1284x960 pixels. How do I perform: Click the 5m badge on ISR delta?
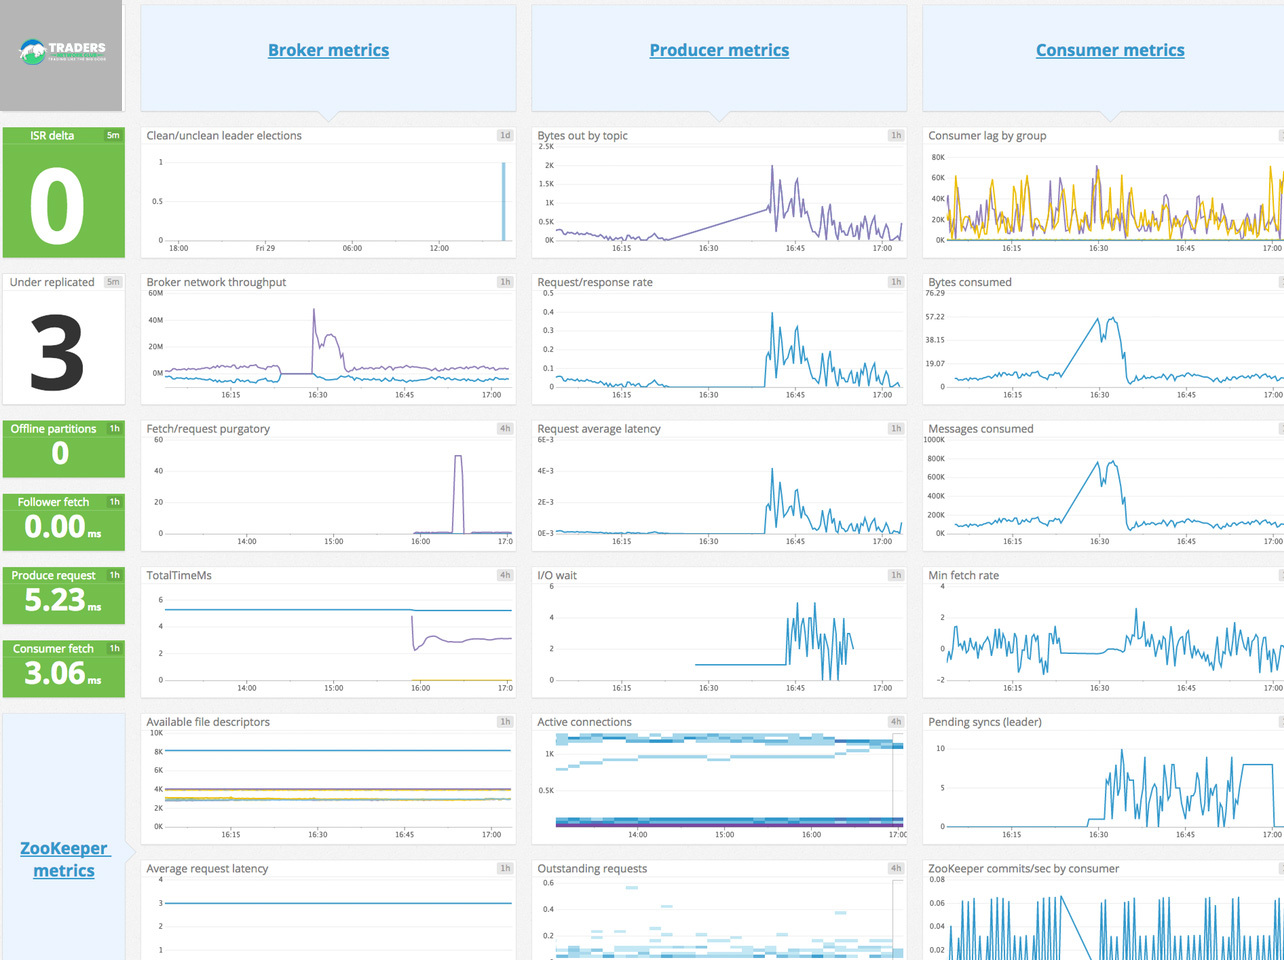tap(113, 136)
